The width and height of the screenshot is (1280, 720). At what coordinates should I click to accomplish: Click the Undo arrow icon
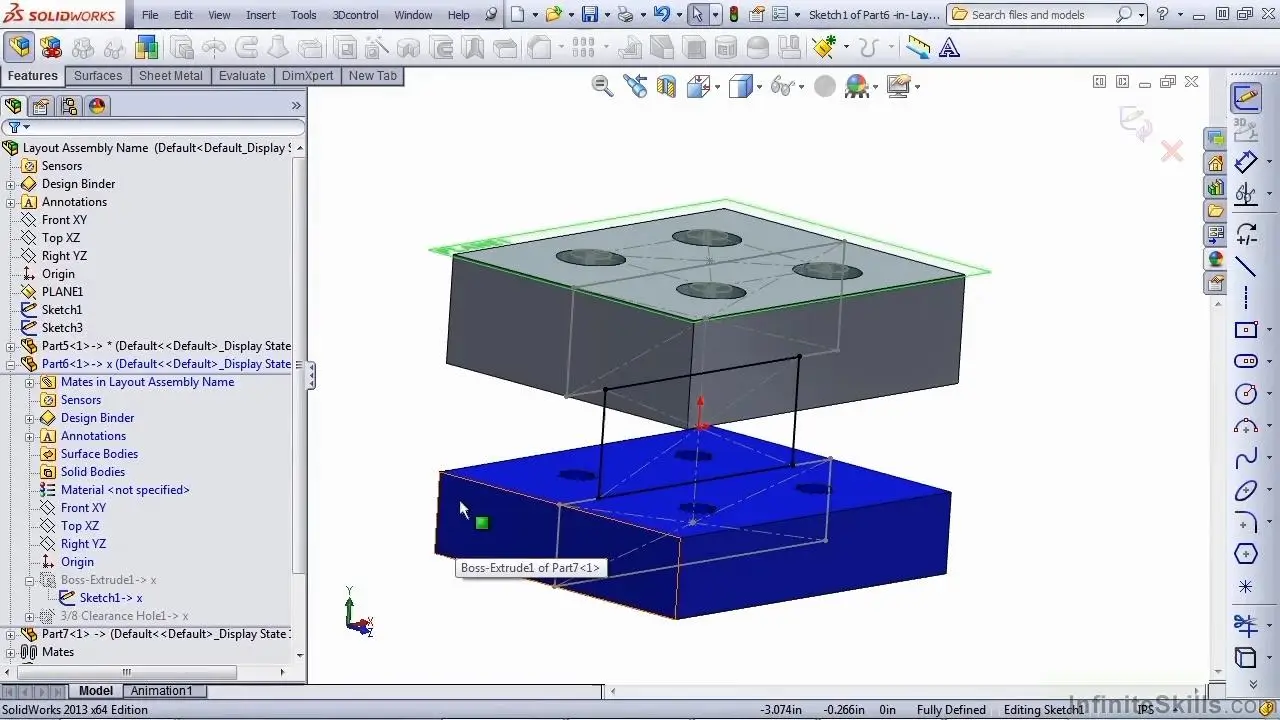[661, 15]
